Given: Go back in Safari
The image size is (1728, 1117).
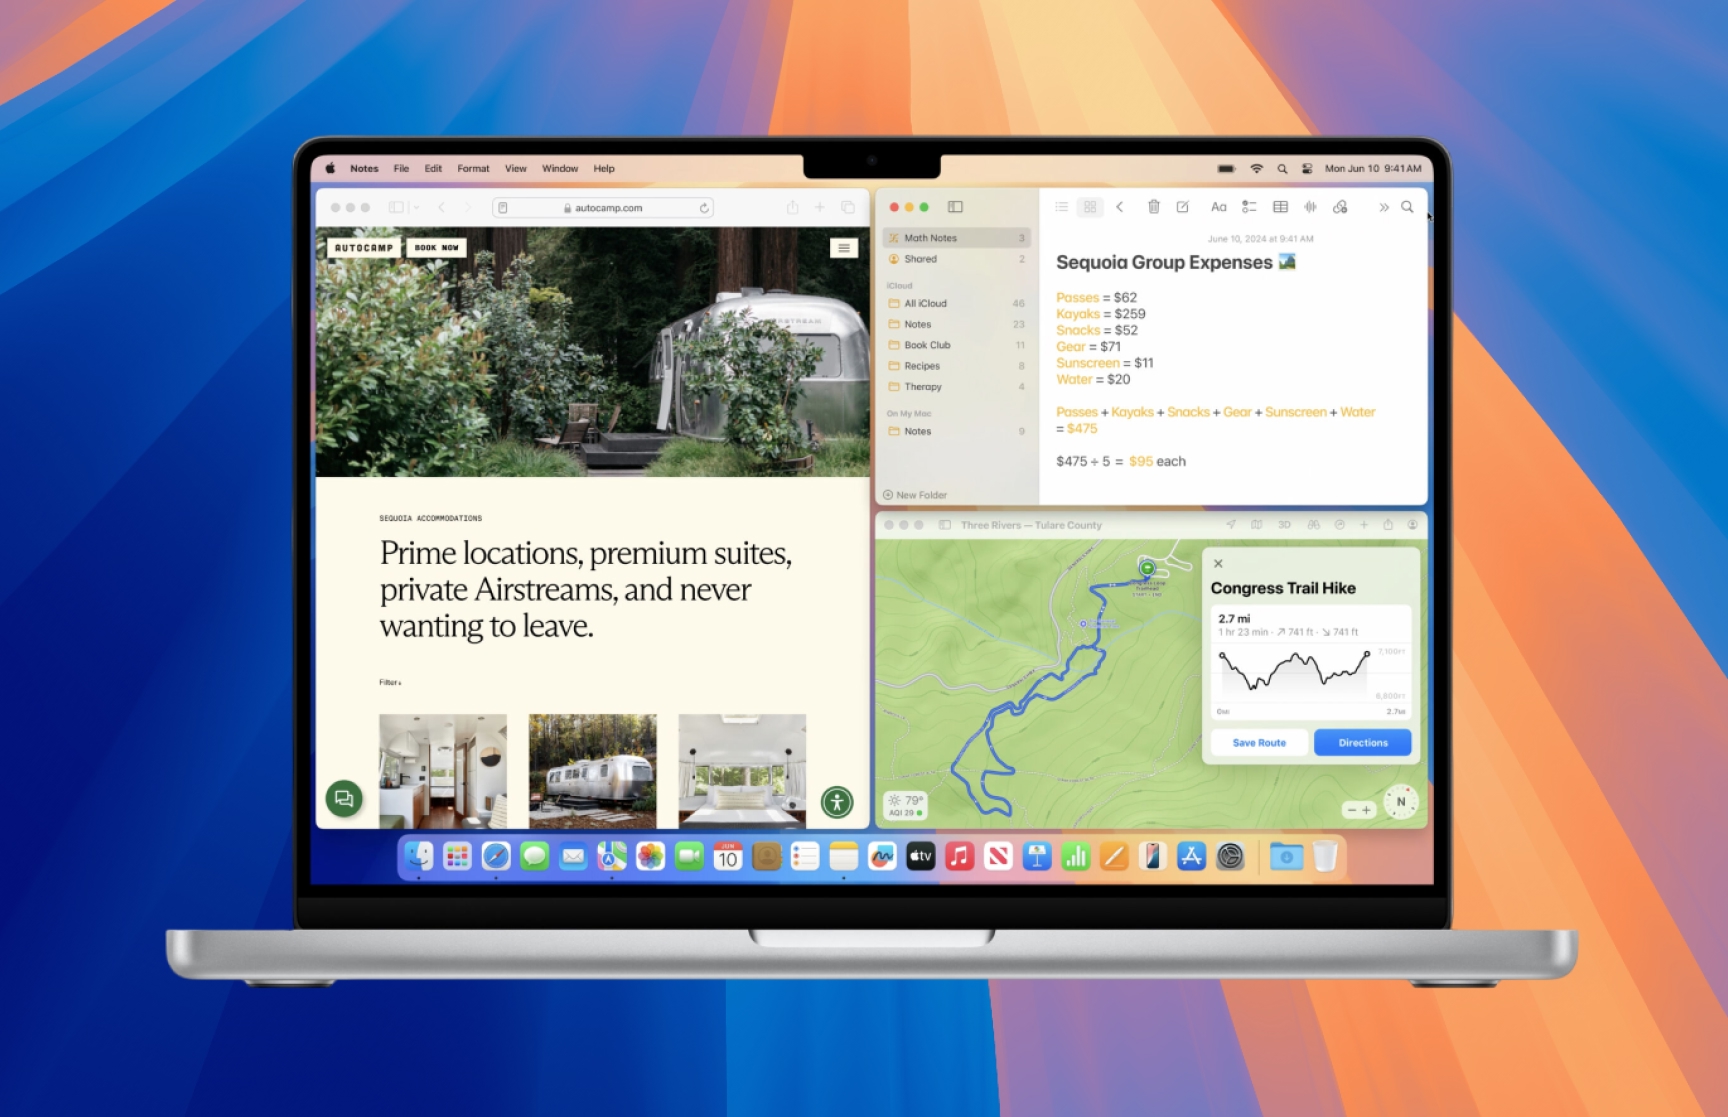Looking at the screenshot, I should pos(441,208).
